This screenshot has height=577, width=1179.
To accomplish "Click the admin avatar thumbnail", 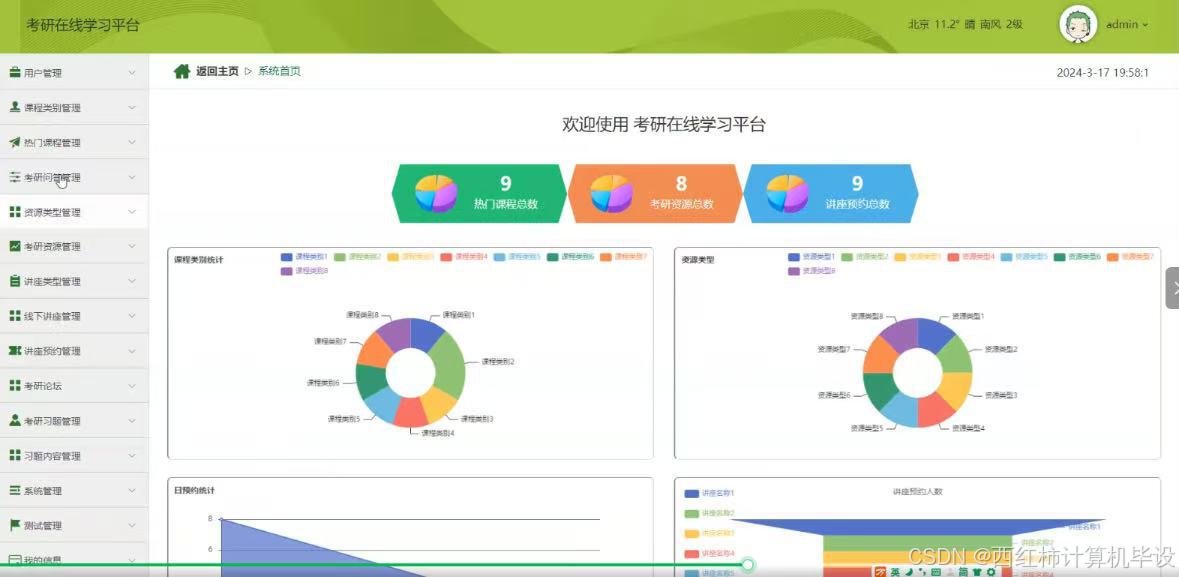I will pyautogui.click(x=1077, y=23).
